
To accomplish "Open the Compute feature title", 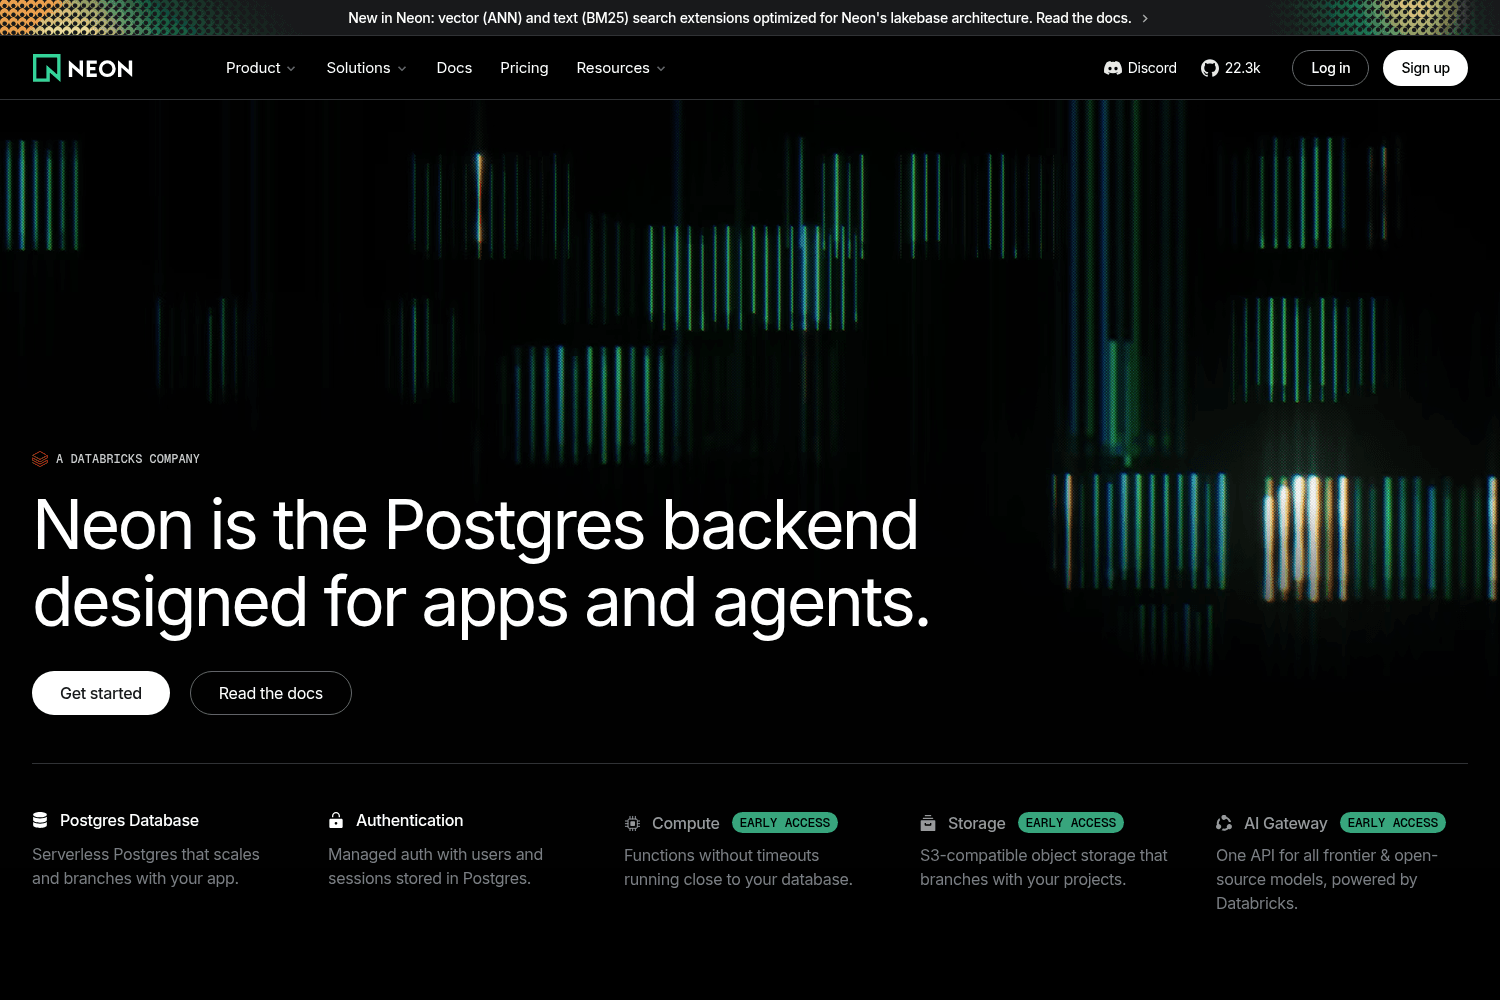I will (686, 823).
